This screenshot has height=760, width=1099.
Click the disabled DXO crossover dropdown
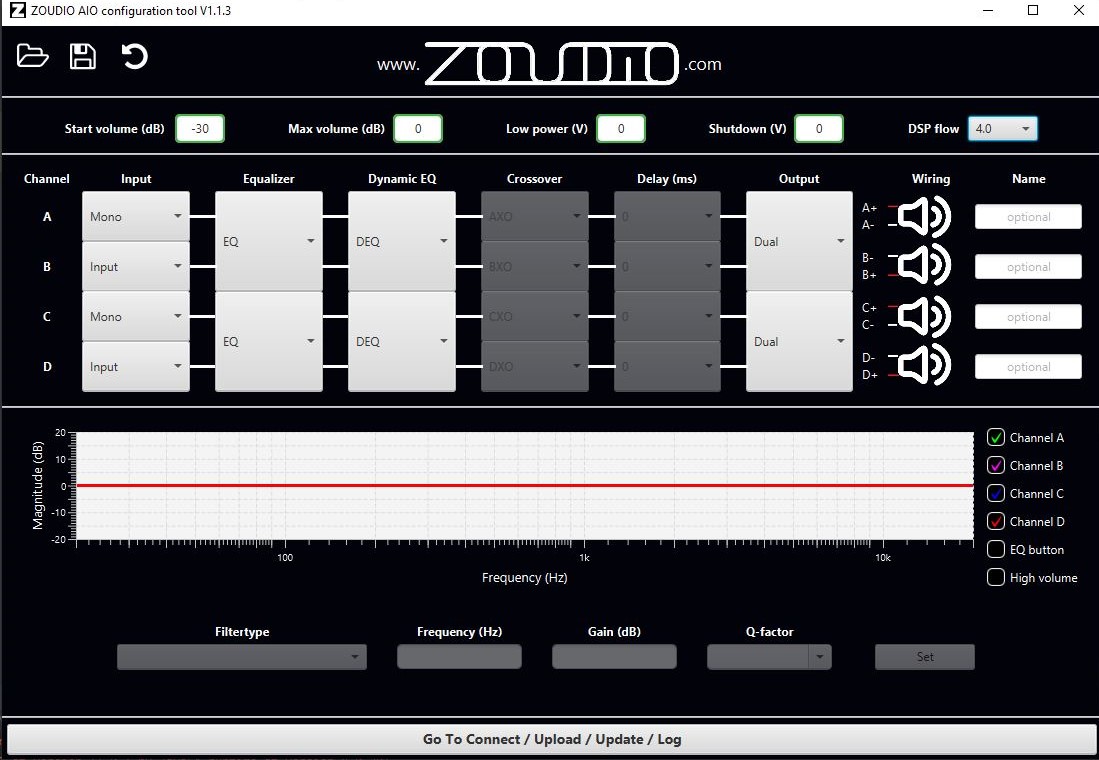pyautogui.click(x=535, y=367)
